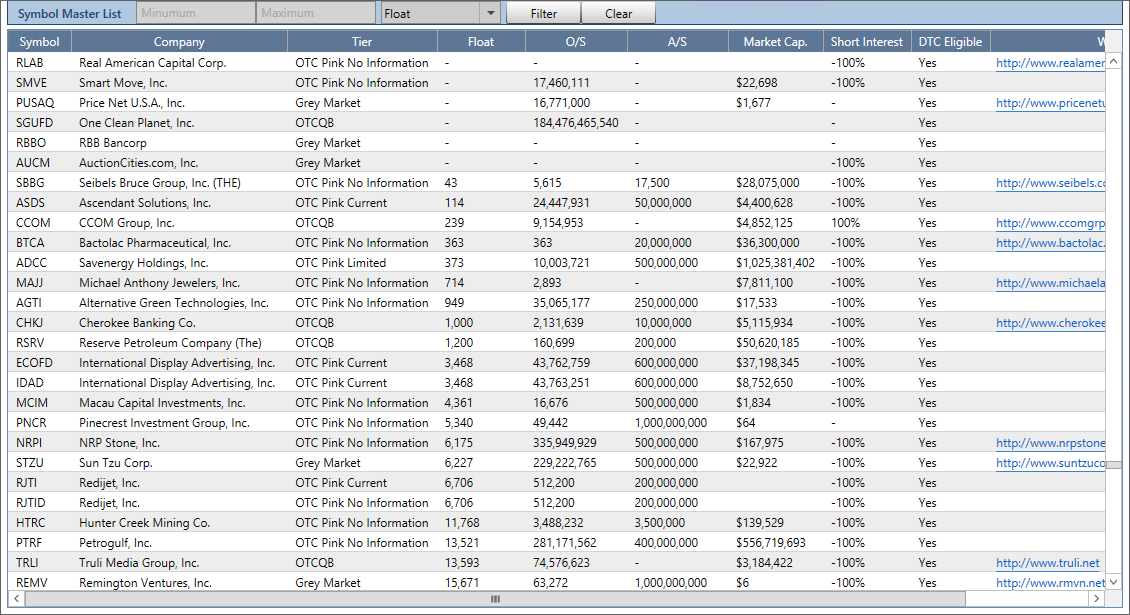
Task: Open the bactolac website link for BTCA
Action: [1050, 243]
